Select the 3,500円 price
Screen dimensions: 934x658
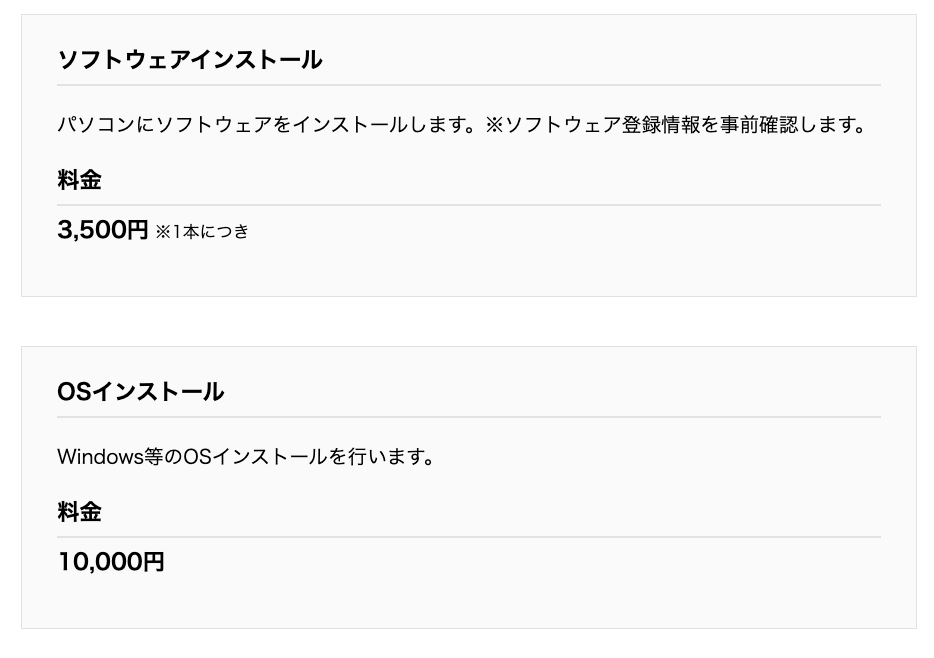click(103, 231)
